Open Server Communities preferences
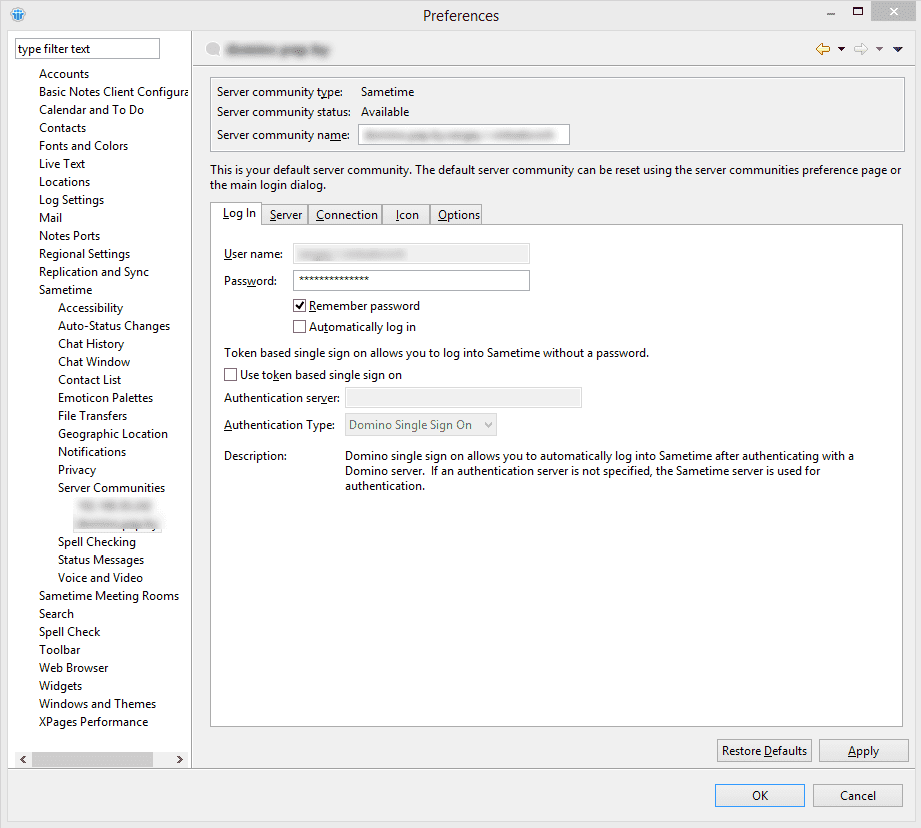 111,488
